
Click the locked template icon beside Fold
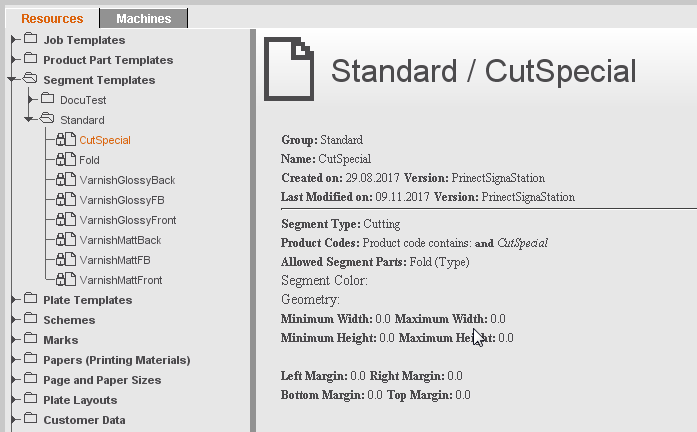point(66,160)
